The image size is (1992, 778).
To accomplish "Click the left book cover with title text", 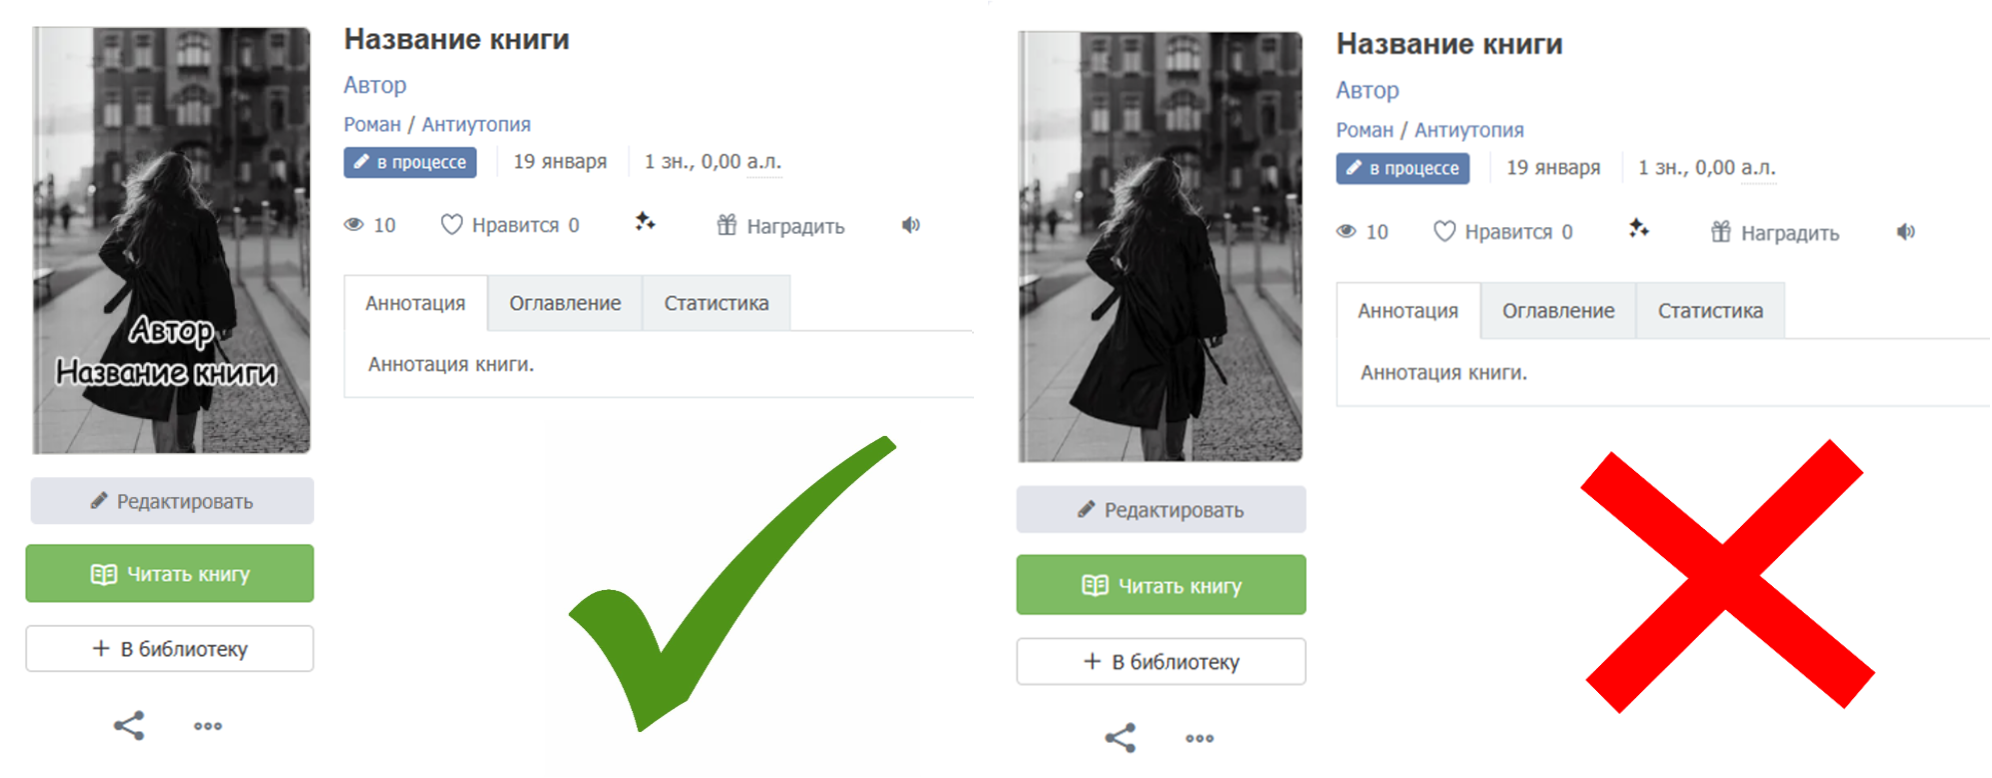I will pyautogui.click(x=172, y=240).
